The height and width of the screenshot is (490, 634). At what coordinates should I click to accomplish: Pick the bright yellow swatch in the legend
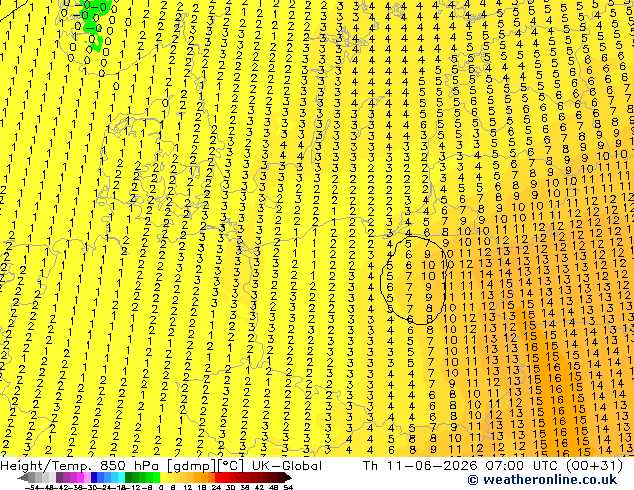[163, 478]
